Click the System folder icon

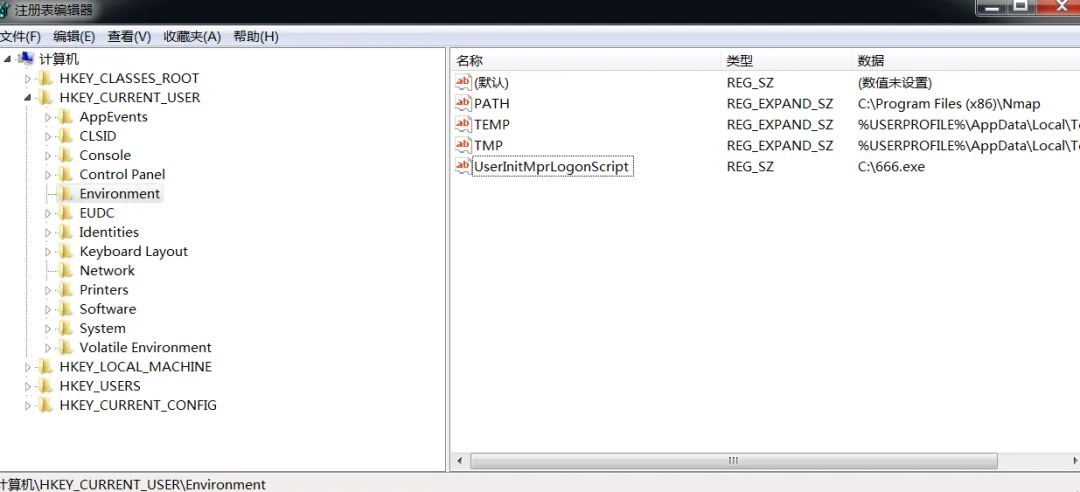(65, 328)
